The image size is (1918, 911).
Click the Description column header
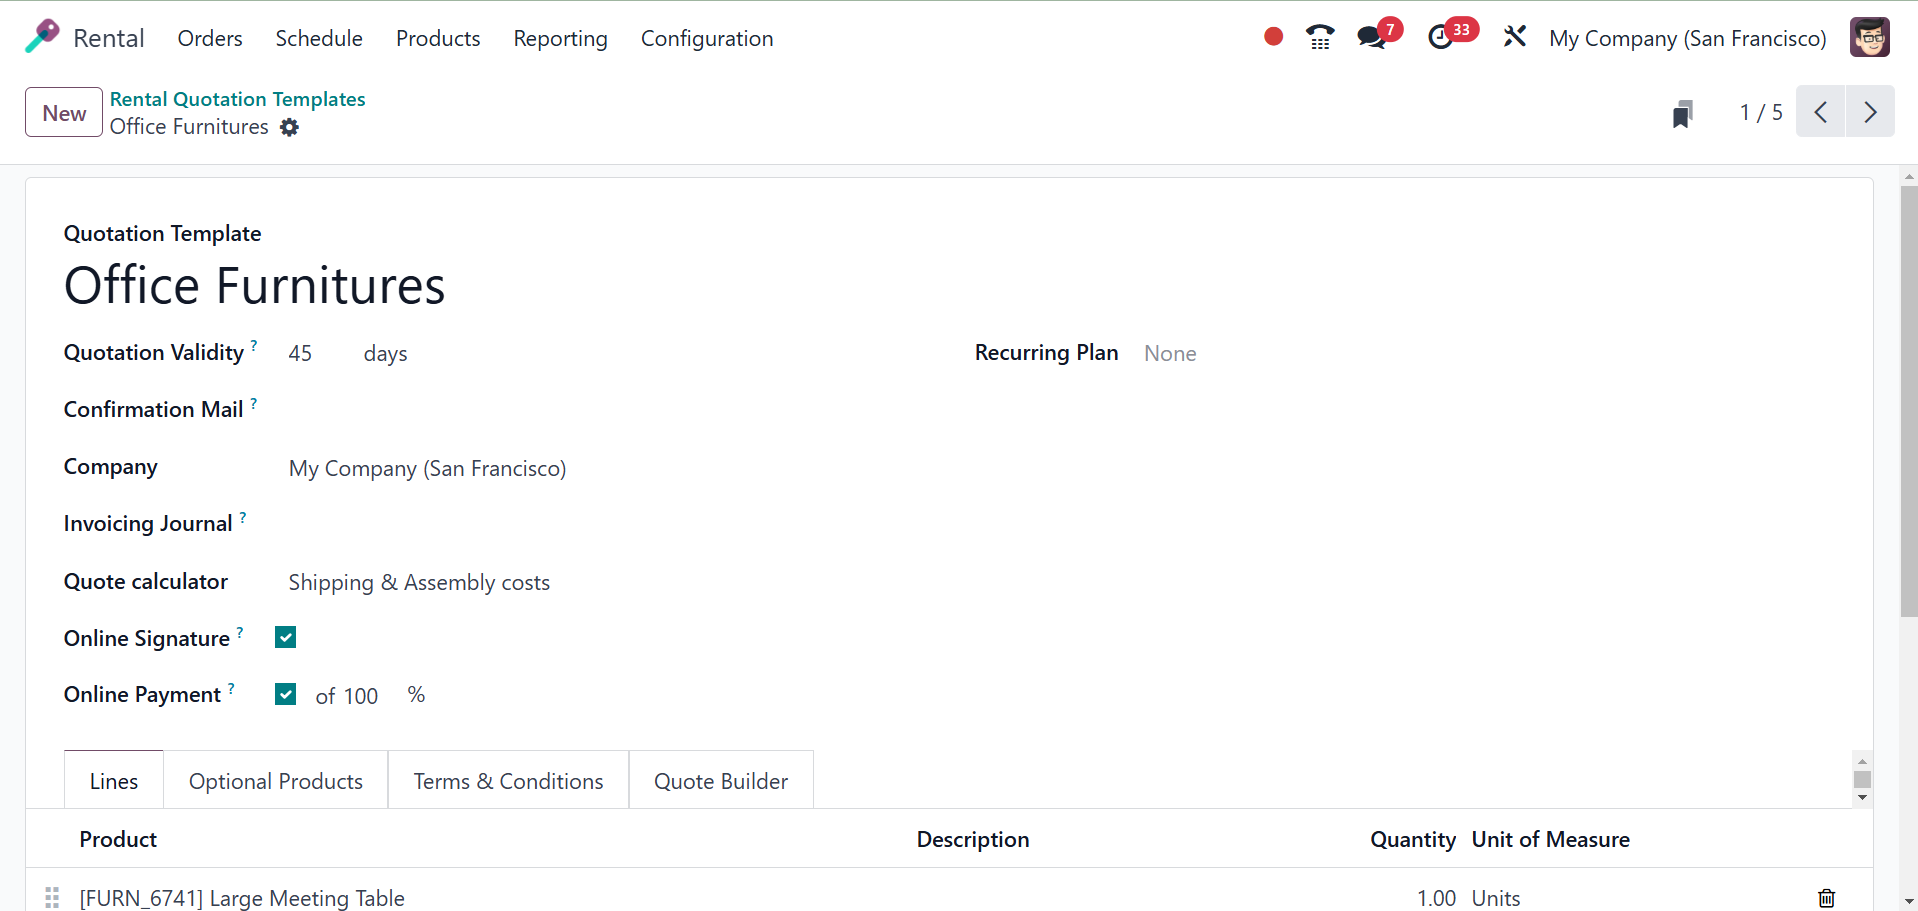click(x=973, y=840)
